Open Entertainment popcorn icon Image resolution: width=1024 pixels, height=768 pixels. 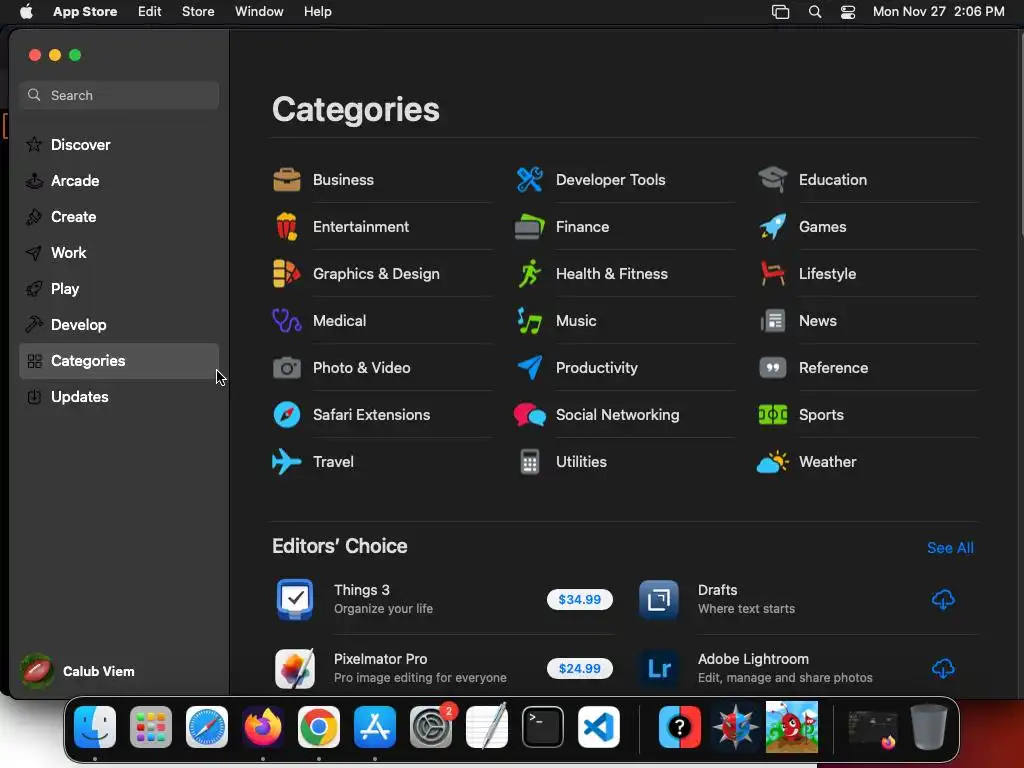pos(287,227)
